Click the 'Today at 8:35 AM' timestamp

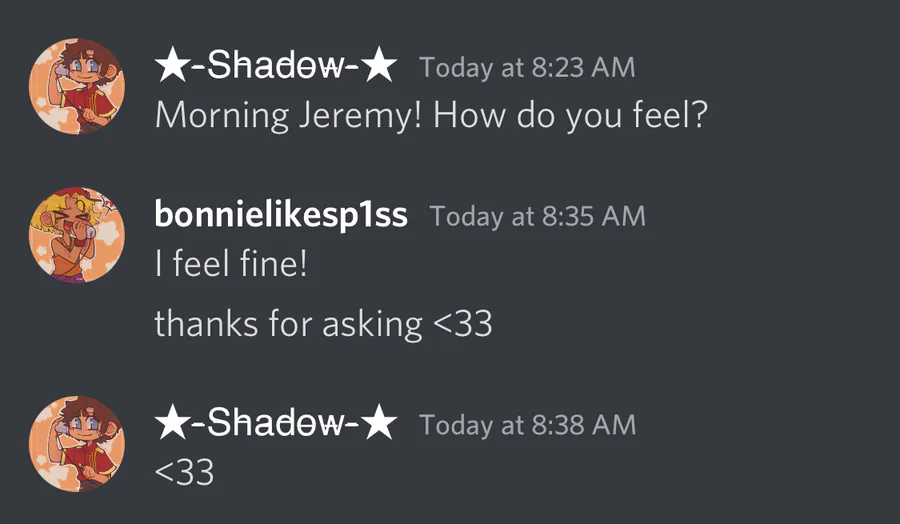(x=537, y=217)
